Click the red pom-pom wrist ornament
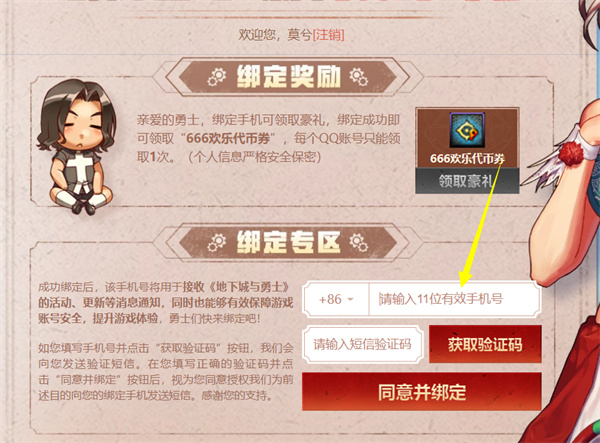This screenshot has height=443, width=600. (x=571, y=153)
